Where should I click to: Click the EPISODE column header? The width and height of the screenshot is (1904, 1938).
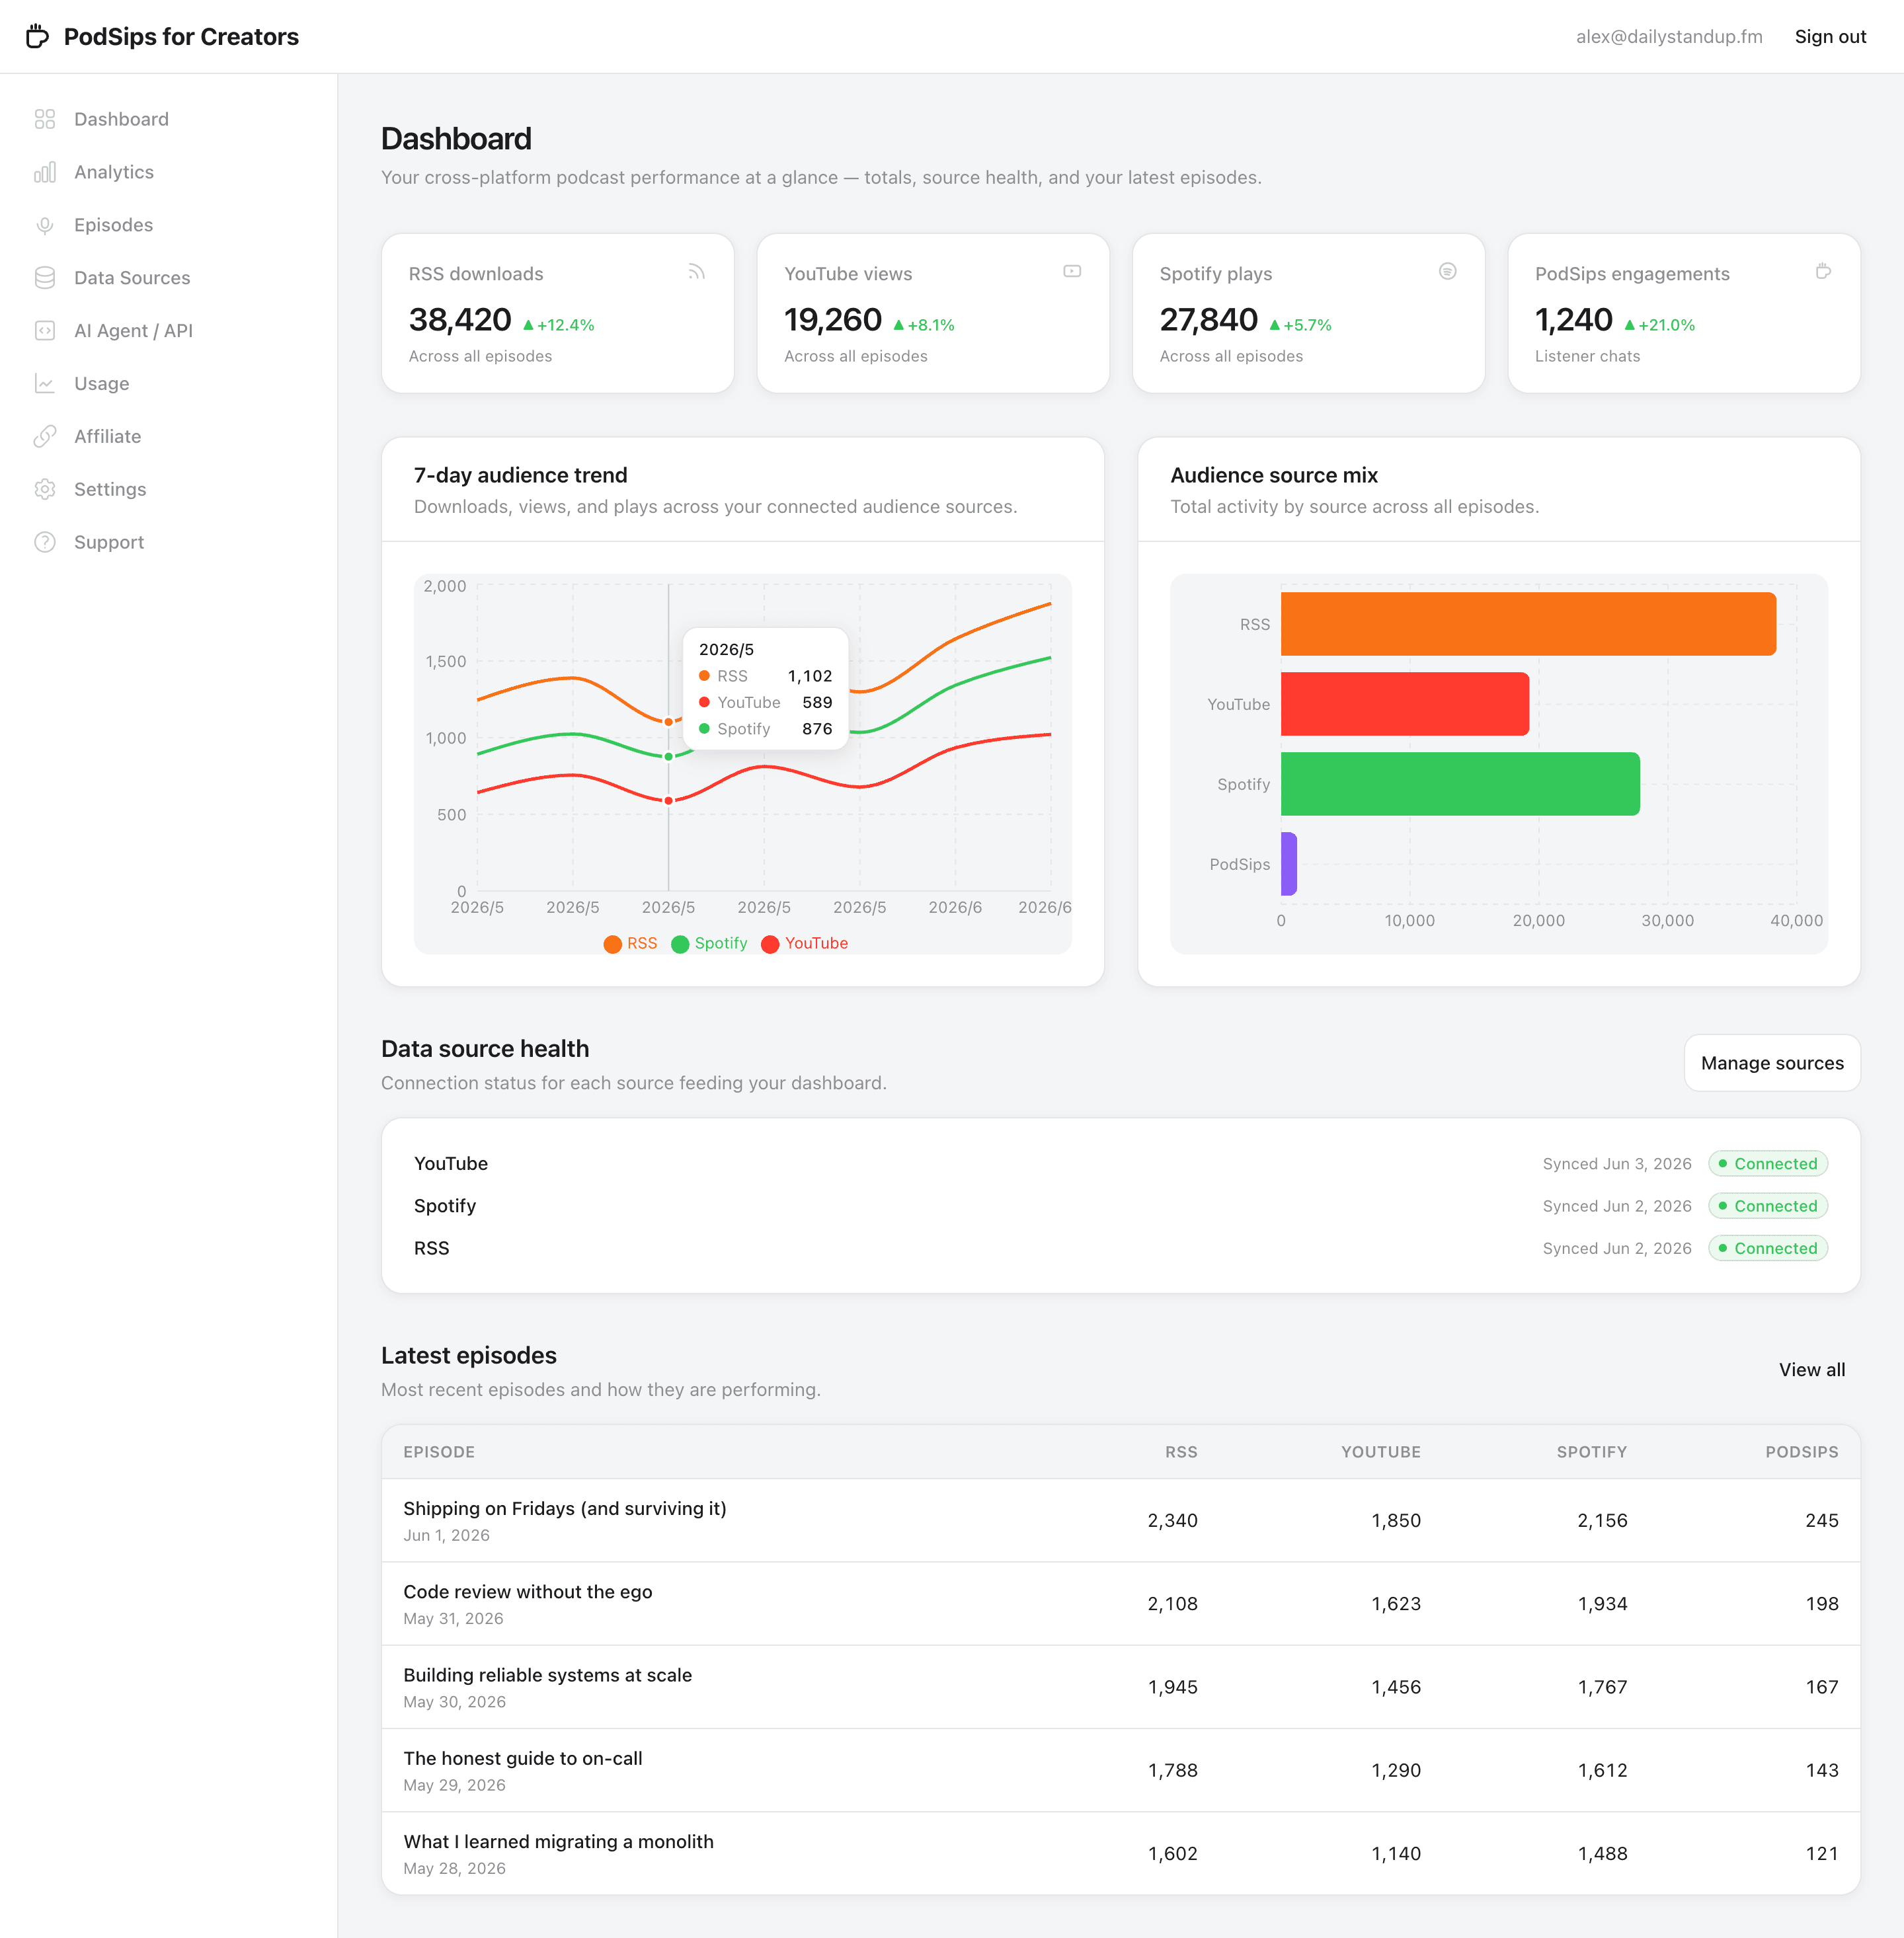coord(439,1452)
